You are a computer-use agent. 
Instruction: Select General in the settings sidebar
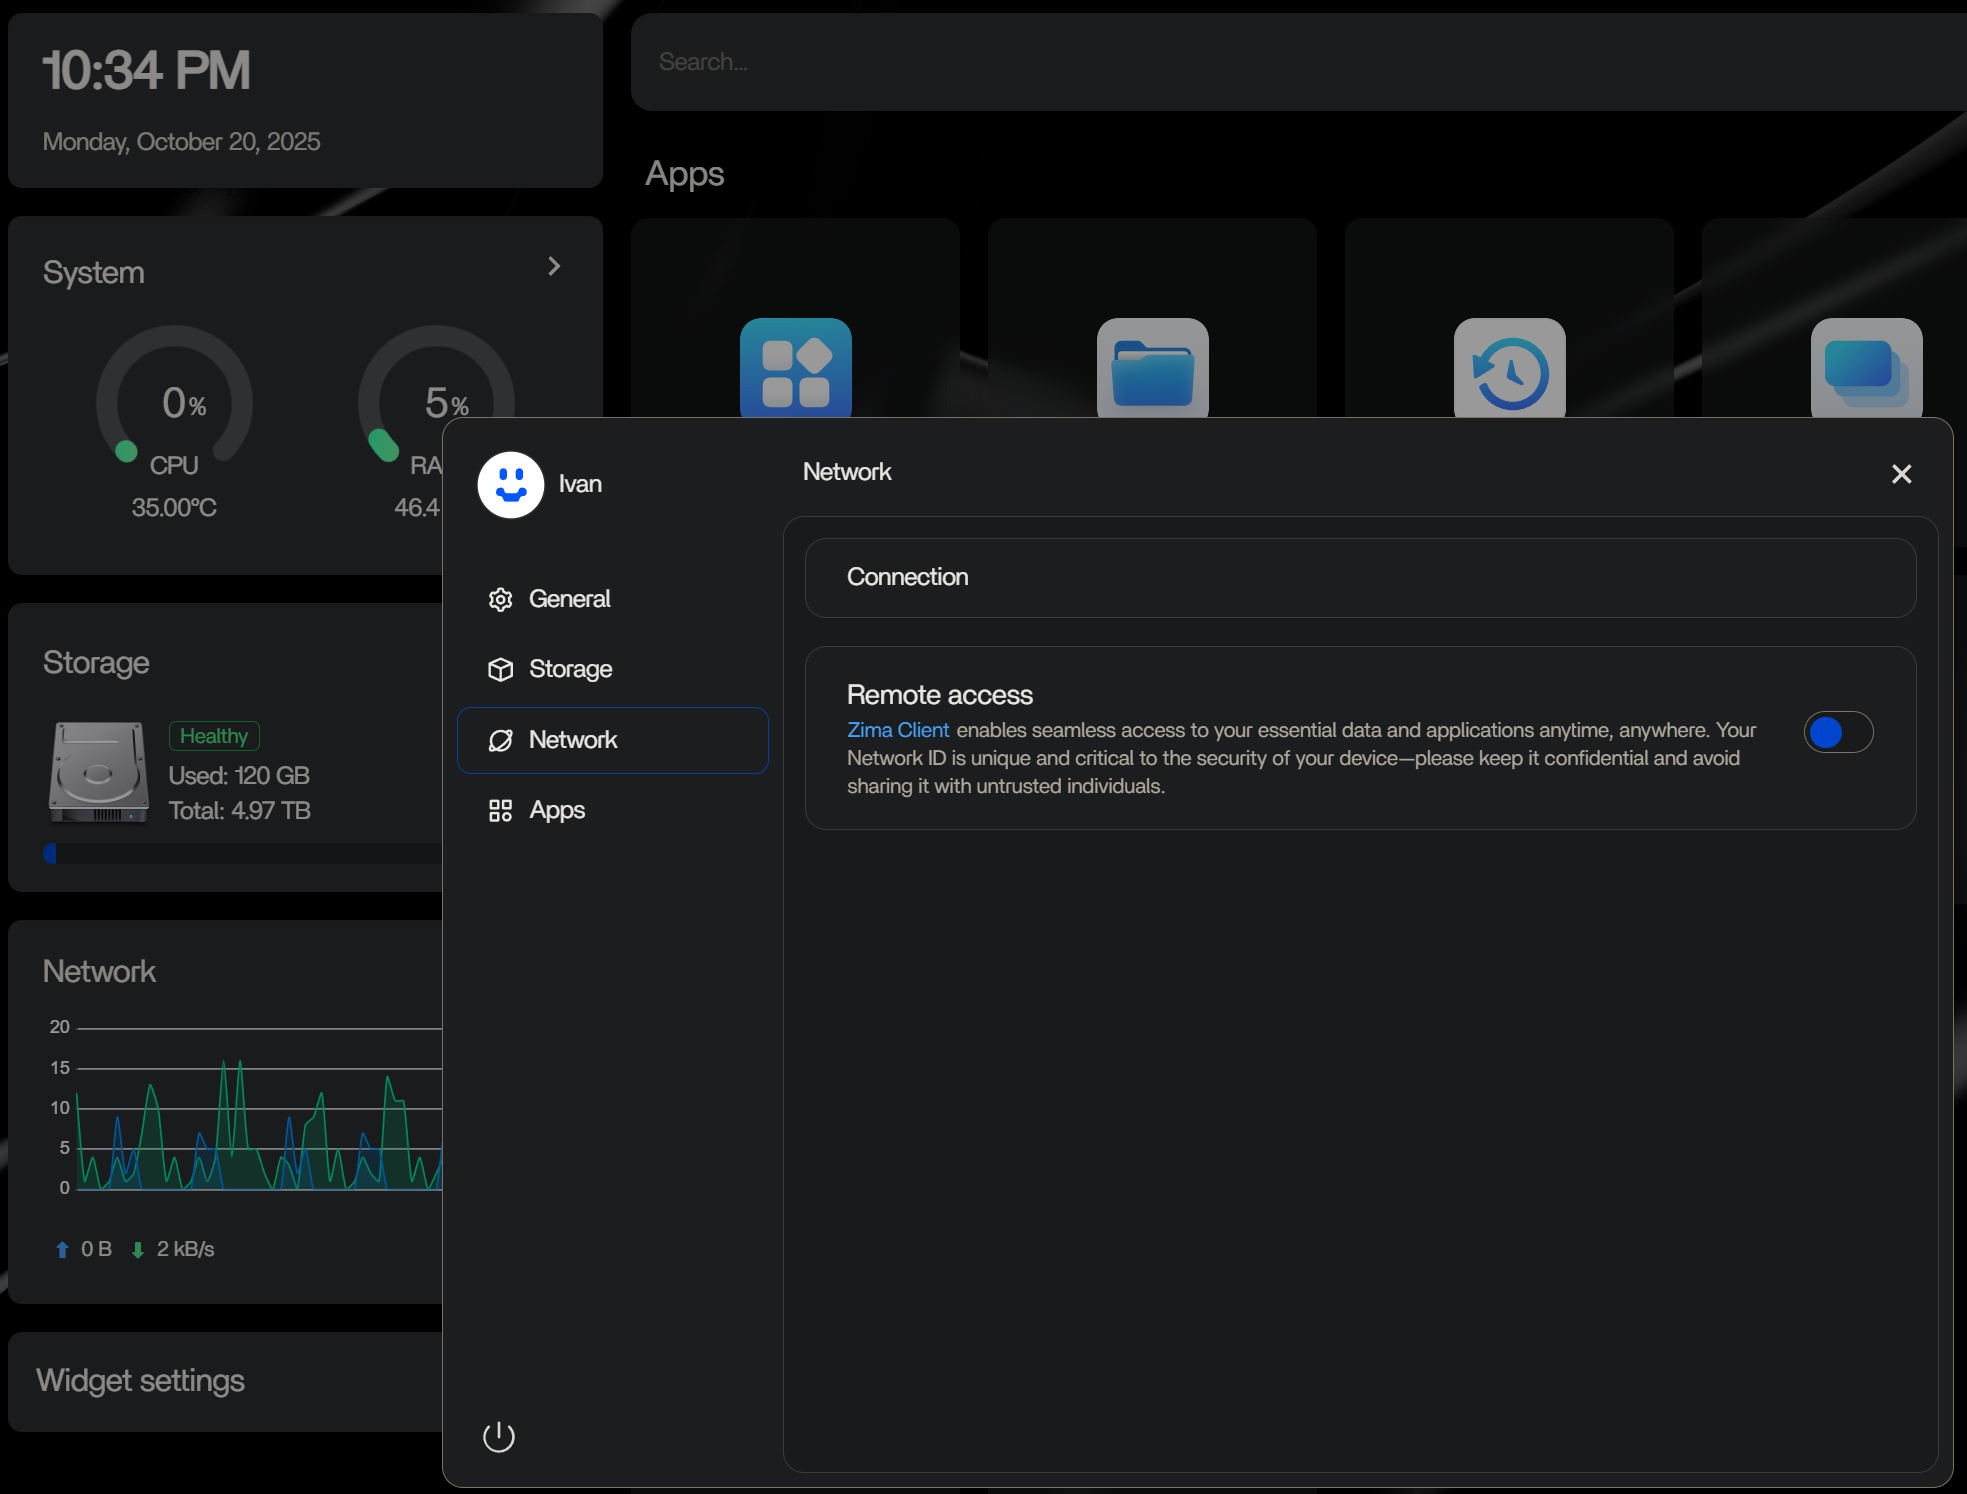tap(569, 599)
